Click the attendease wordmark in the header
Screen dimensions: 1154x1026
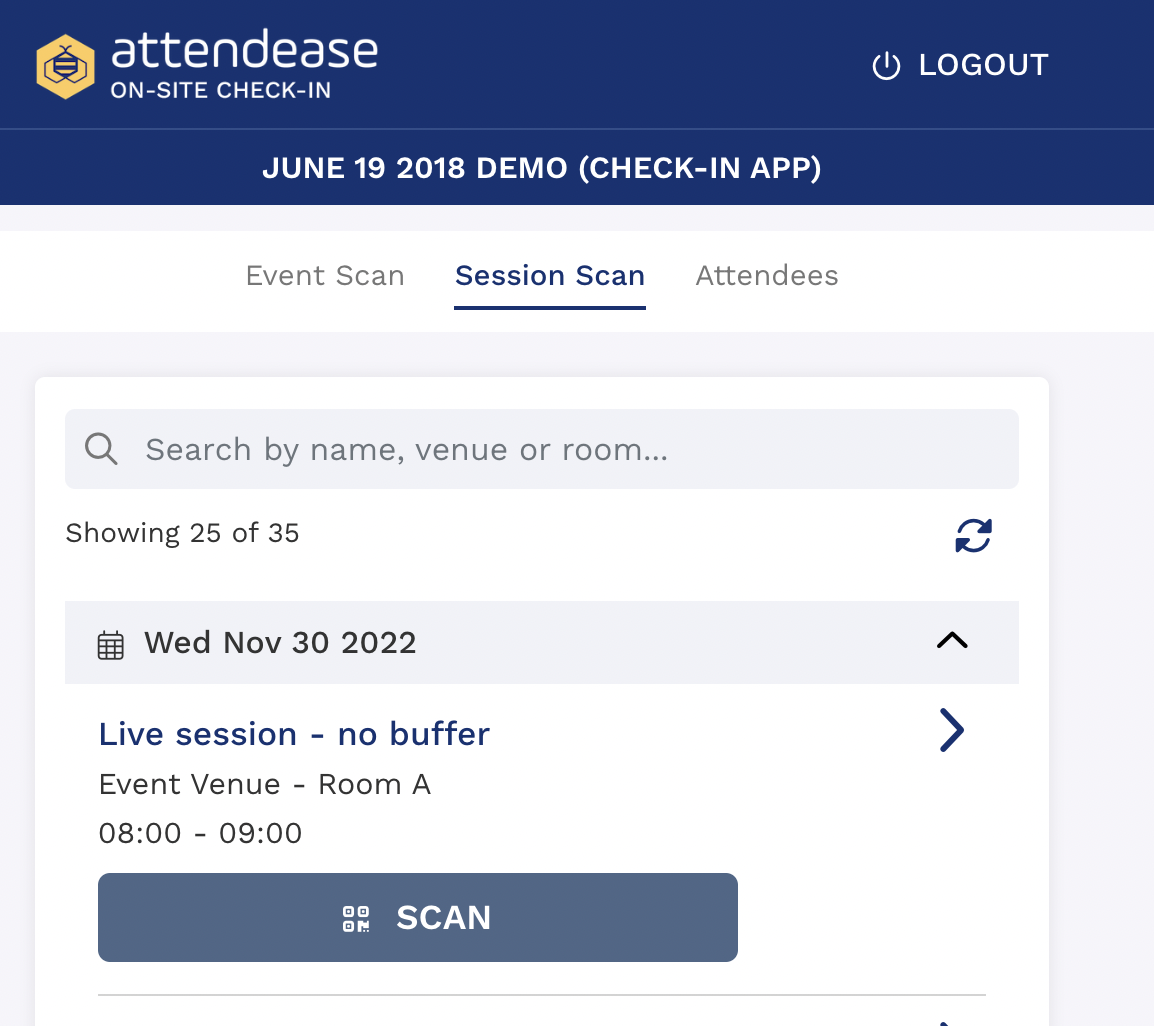[x=245, y=50]
